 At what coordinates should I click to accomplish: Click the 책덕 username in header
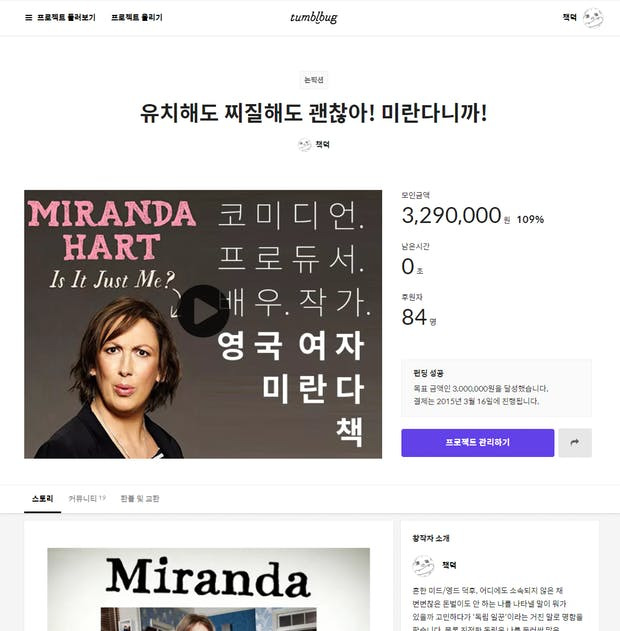click(x=569, y=17)
